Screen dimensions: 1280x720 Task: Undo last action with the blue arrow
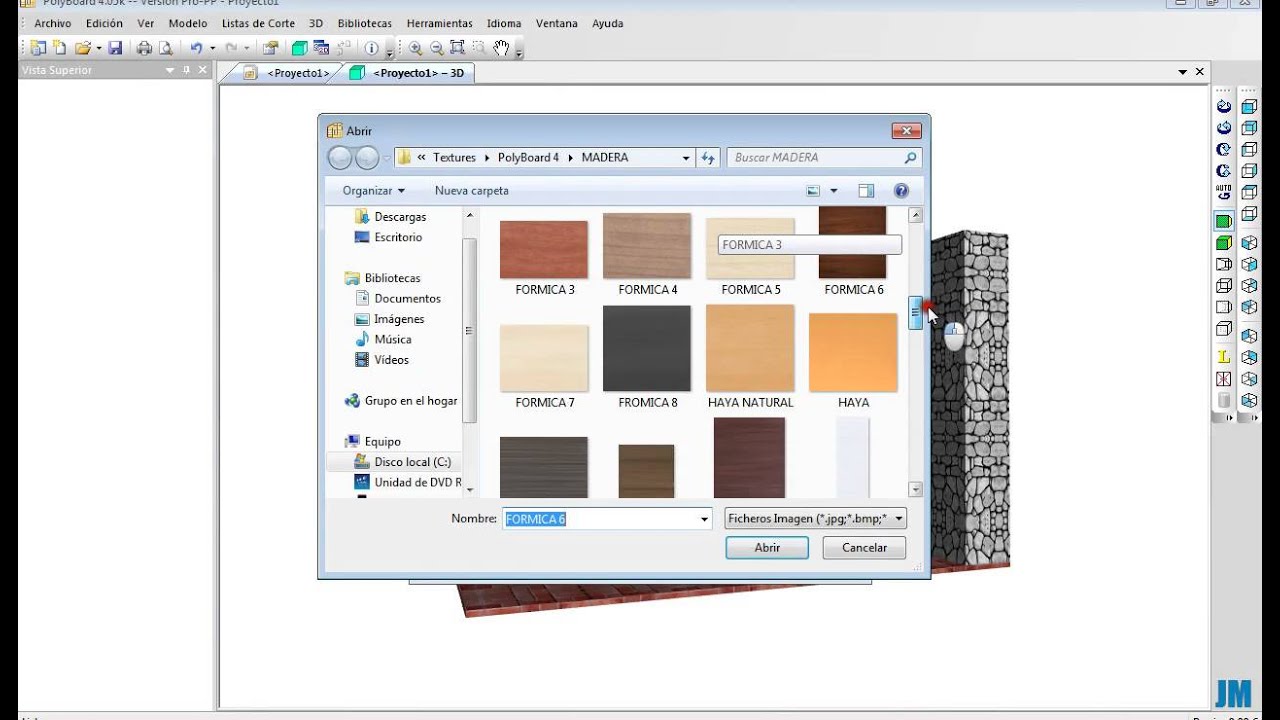click(196, 48)
